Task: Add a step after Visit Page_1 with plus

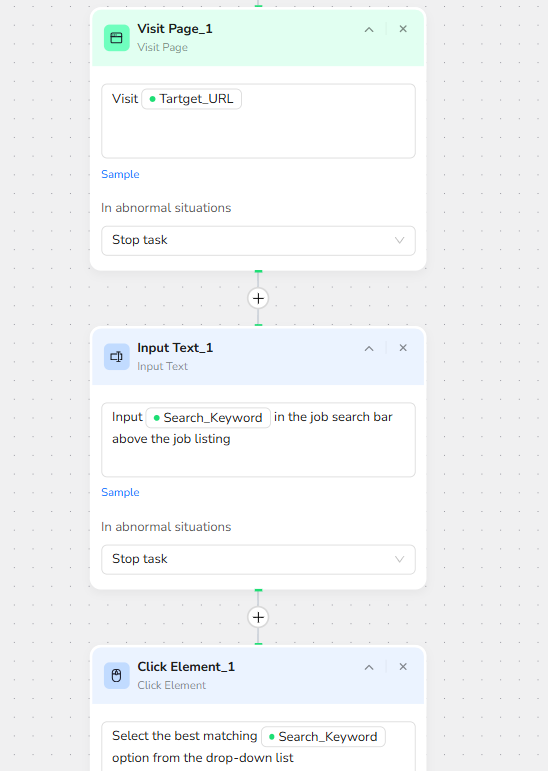Action: 258,298
